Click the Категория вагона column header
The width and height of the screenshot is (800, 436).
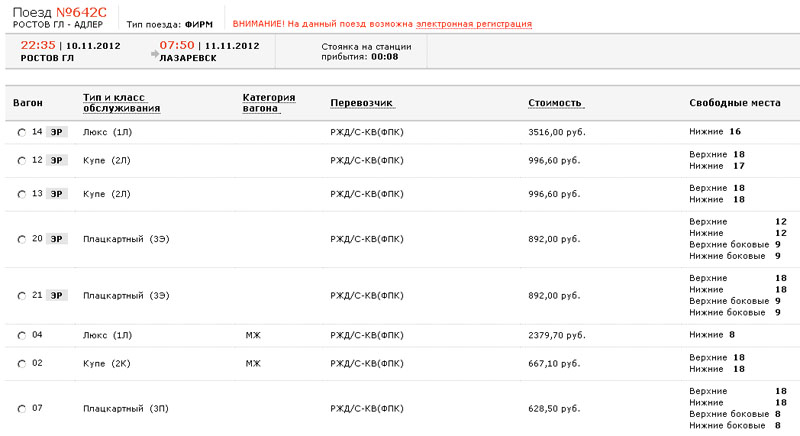coord(268,103)
